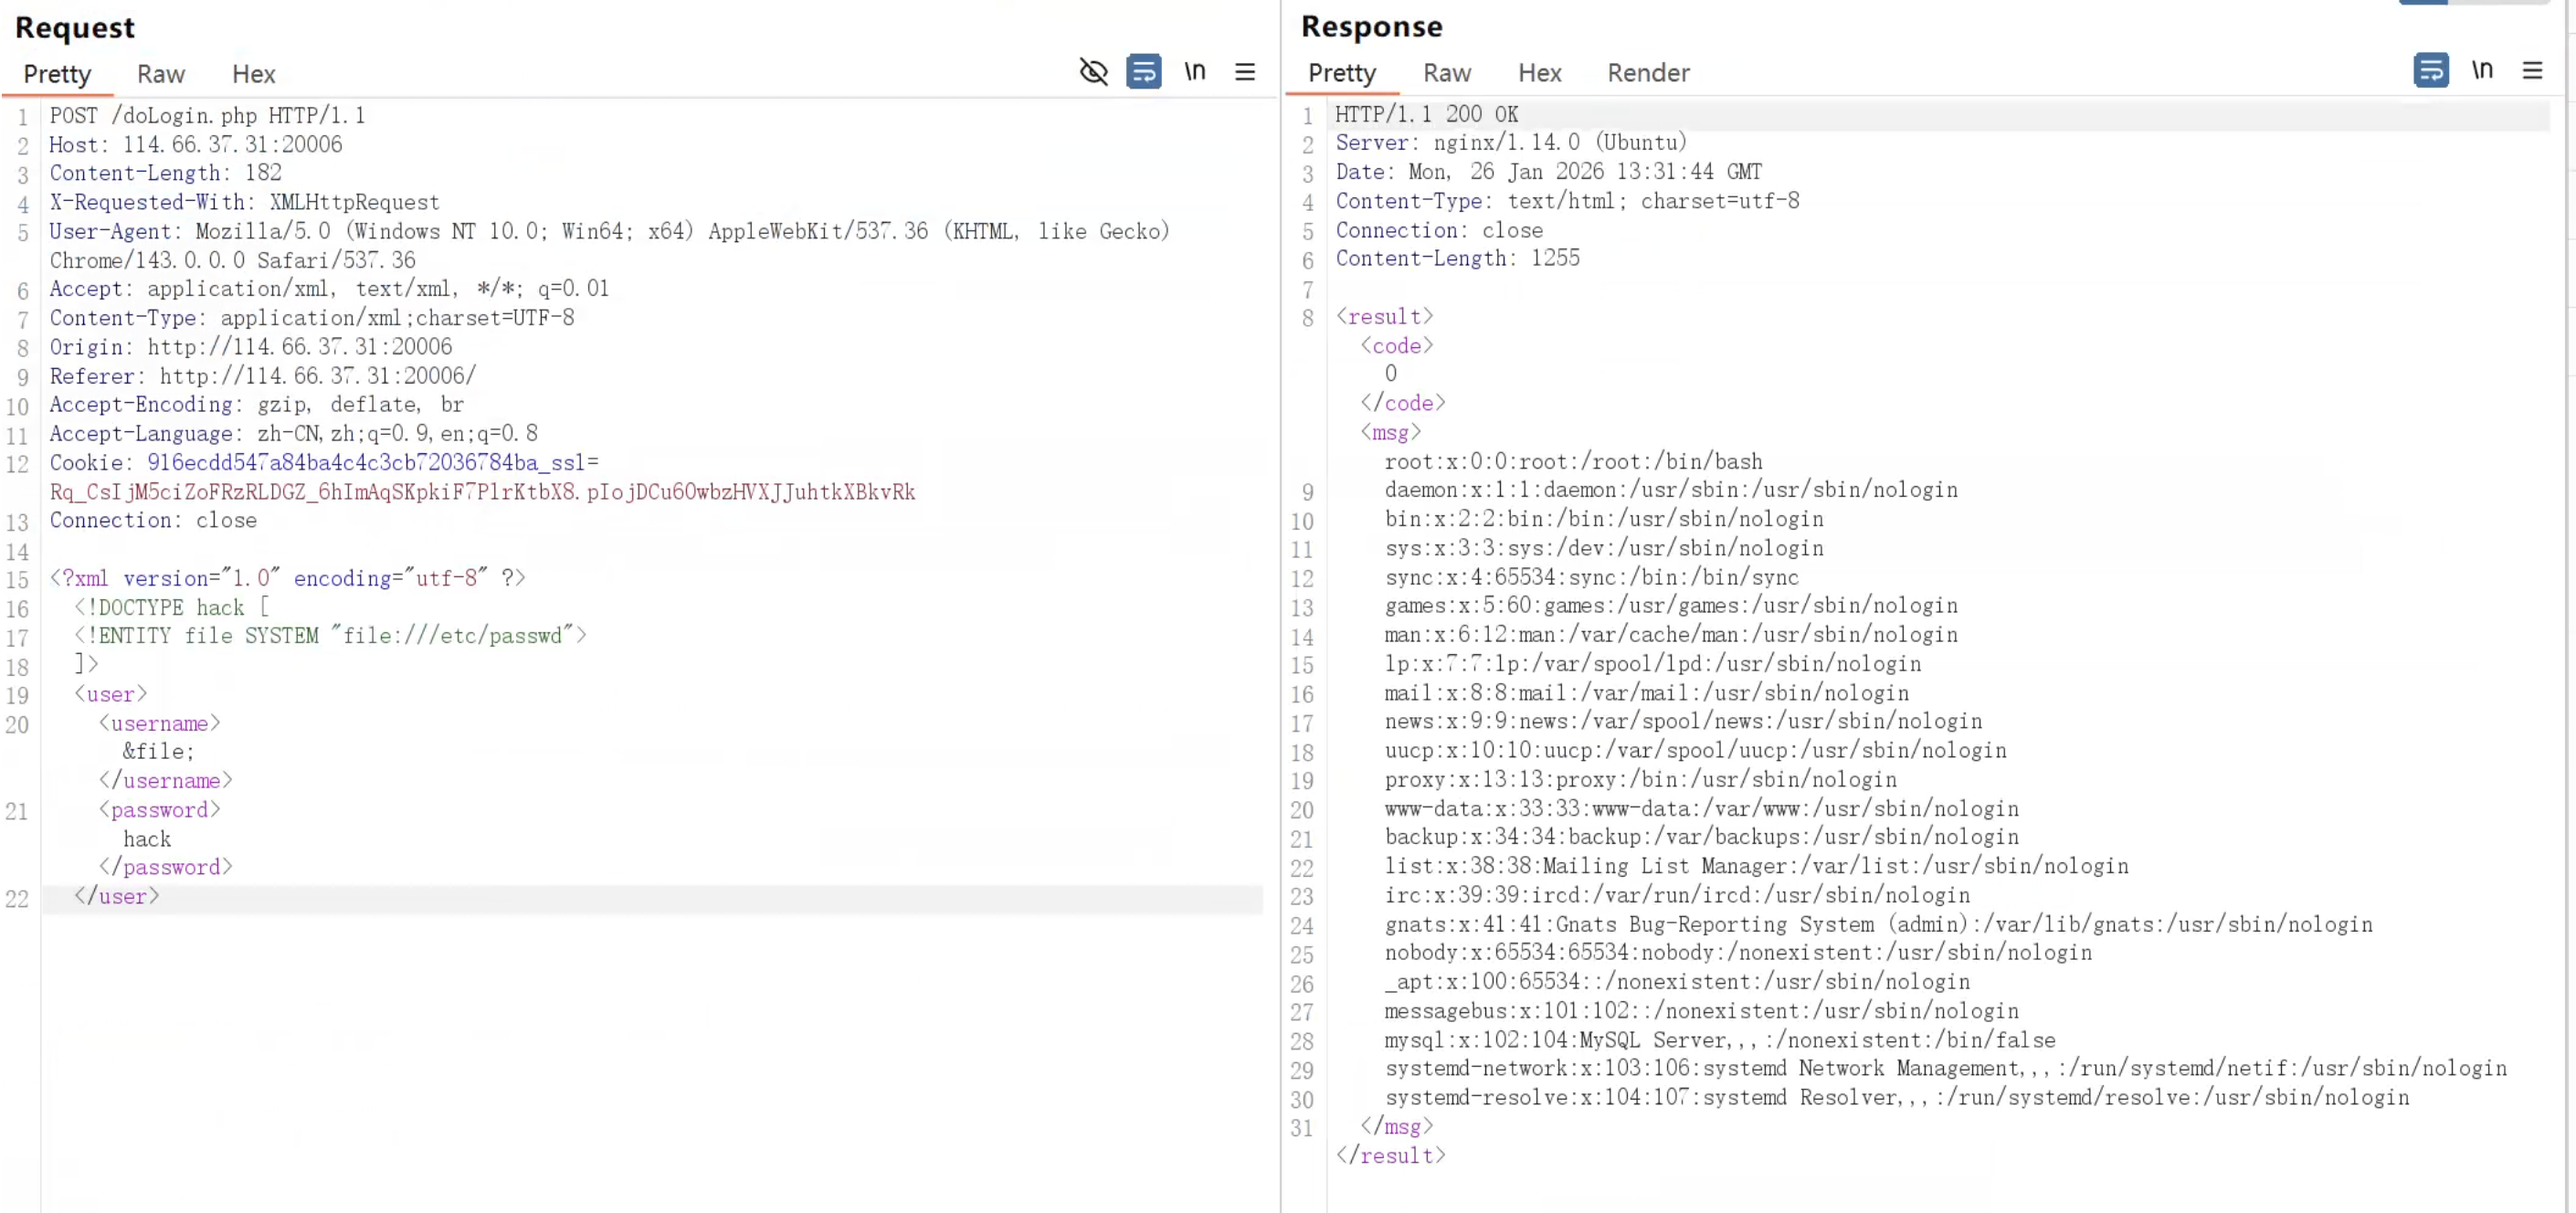This screenshot has height=1213, width=2576.
Task: Select the Response Pretty tab
Action: (x=1341, y=73)
